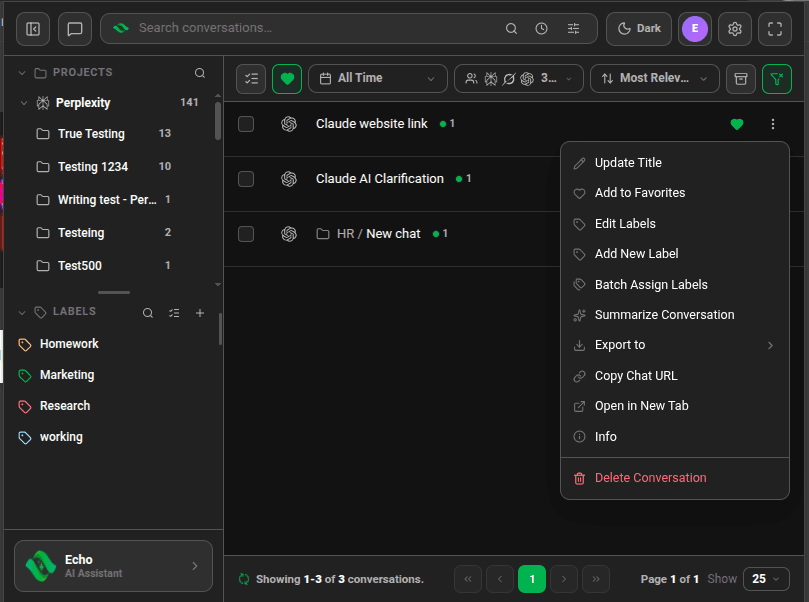Enter fullscreen with the expand icon
The width and height of the screenshot is (809, 602).
pyautogui.click(x=775, y=29)
